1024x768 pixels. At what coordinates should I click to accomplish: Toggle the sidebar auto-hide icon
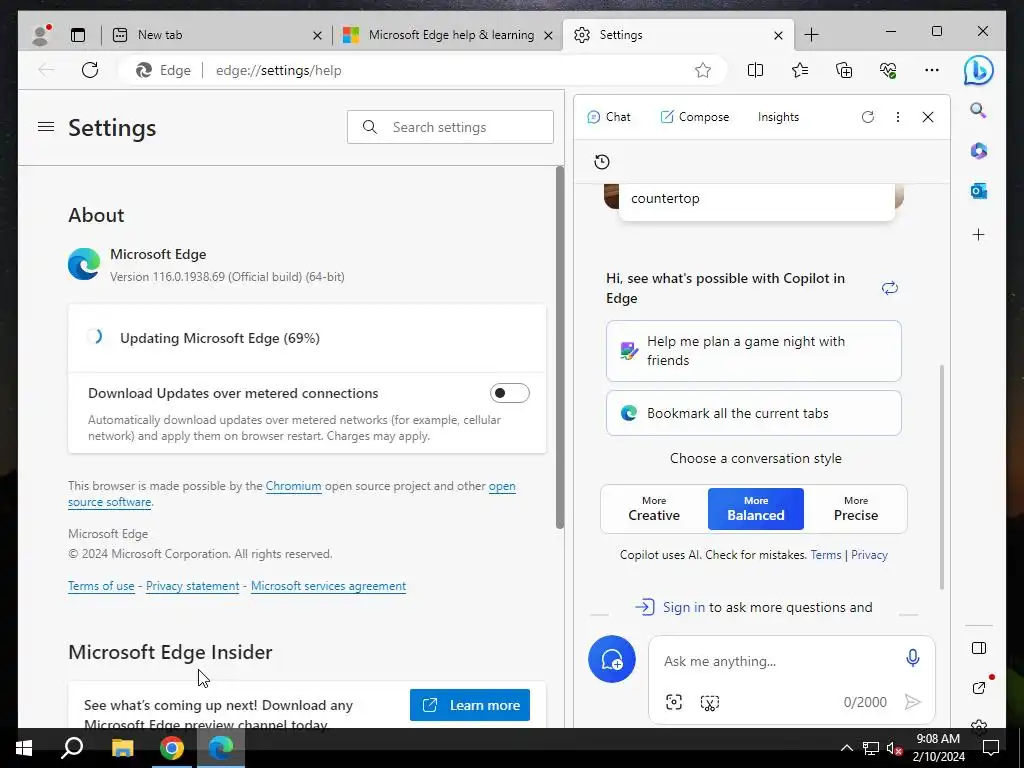(x=978, y=648)
